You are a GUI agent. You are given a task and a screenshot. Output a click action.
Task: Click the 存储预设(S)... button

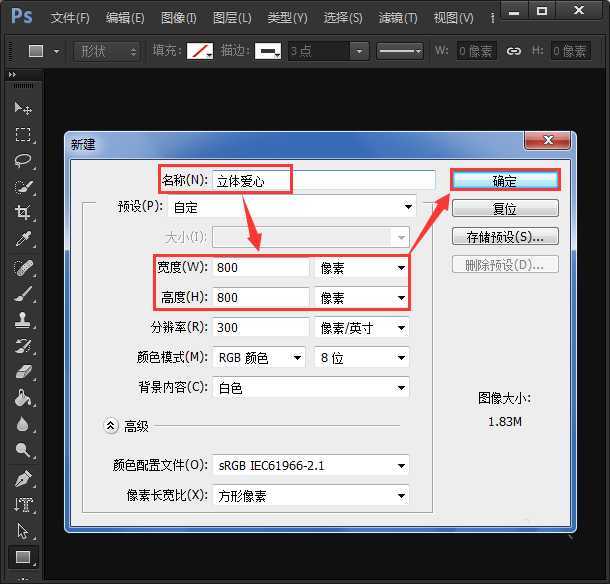[505, 237]
